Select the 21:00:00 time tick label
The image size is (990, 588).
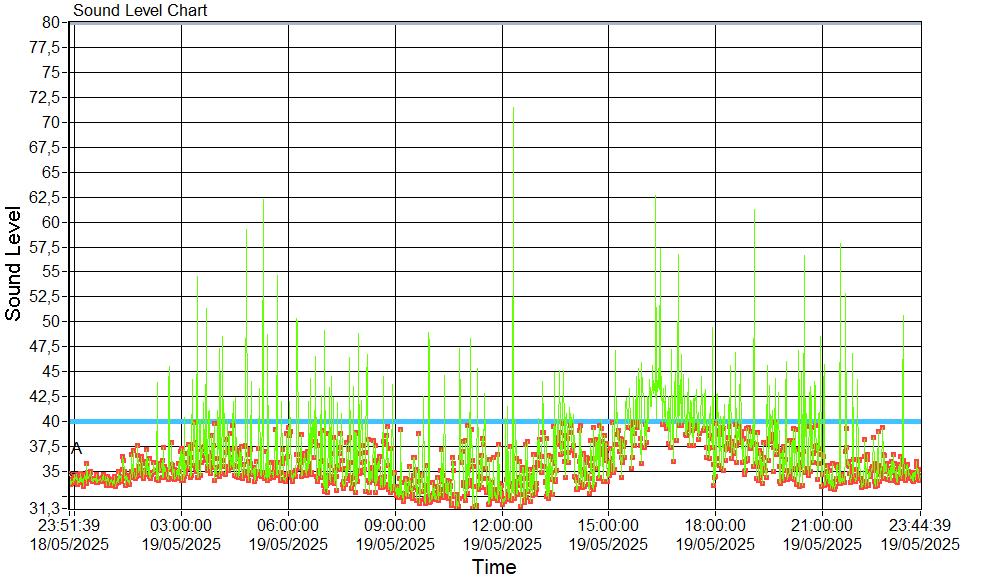tap(822, 525)
